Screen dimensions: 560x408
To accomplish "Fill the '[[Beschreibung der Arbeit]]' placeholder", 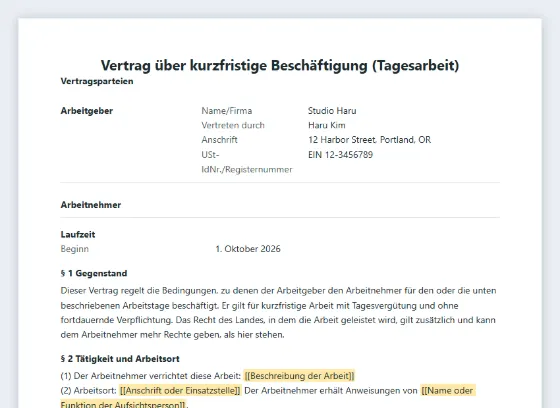I will coord(299,376).
